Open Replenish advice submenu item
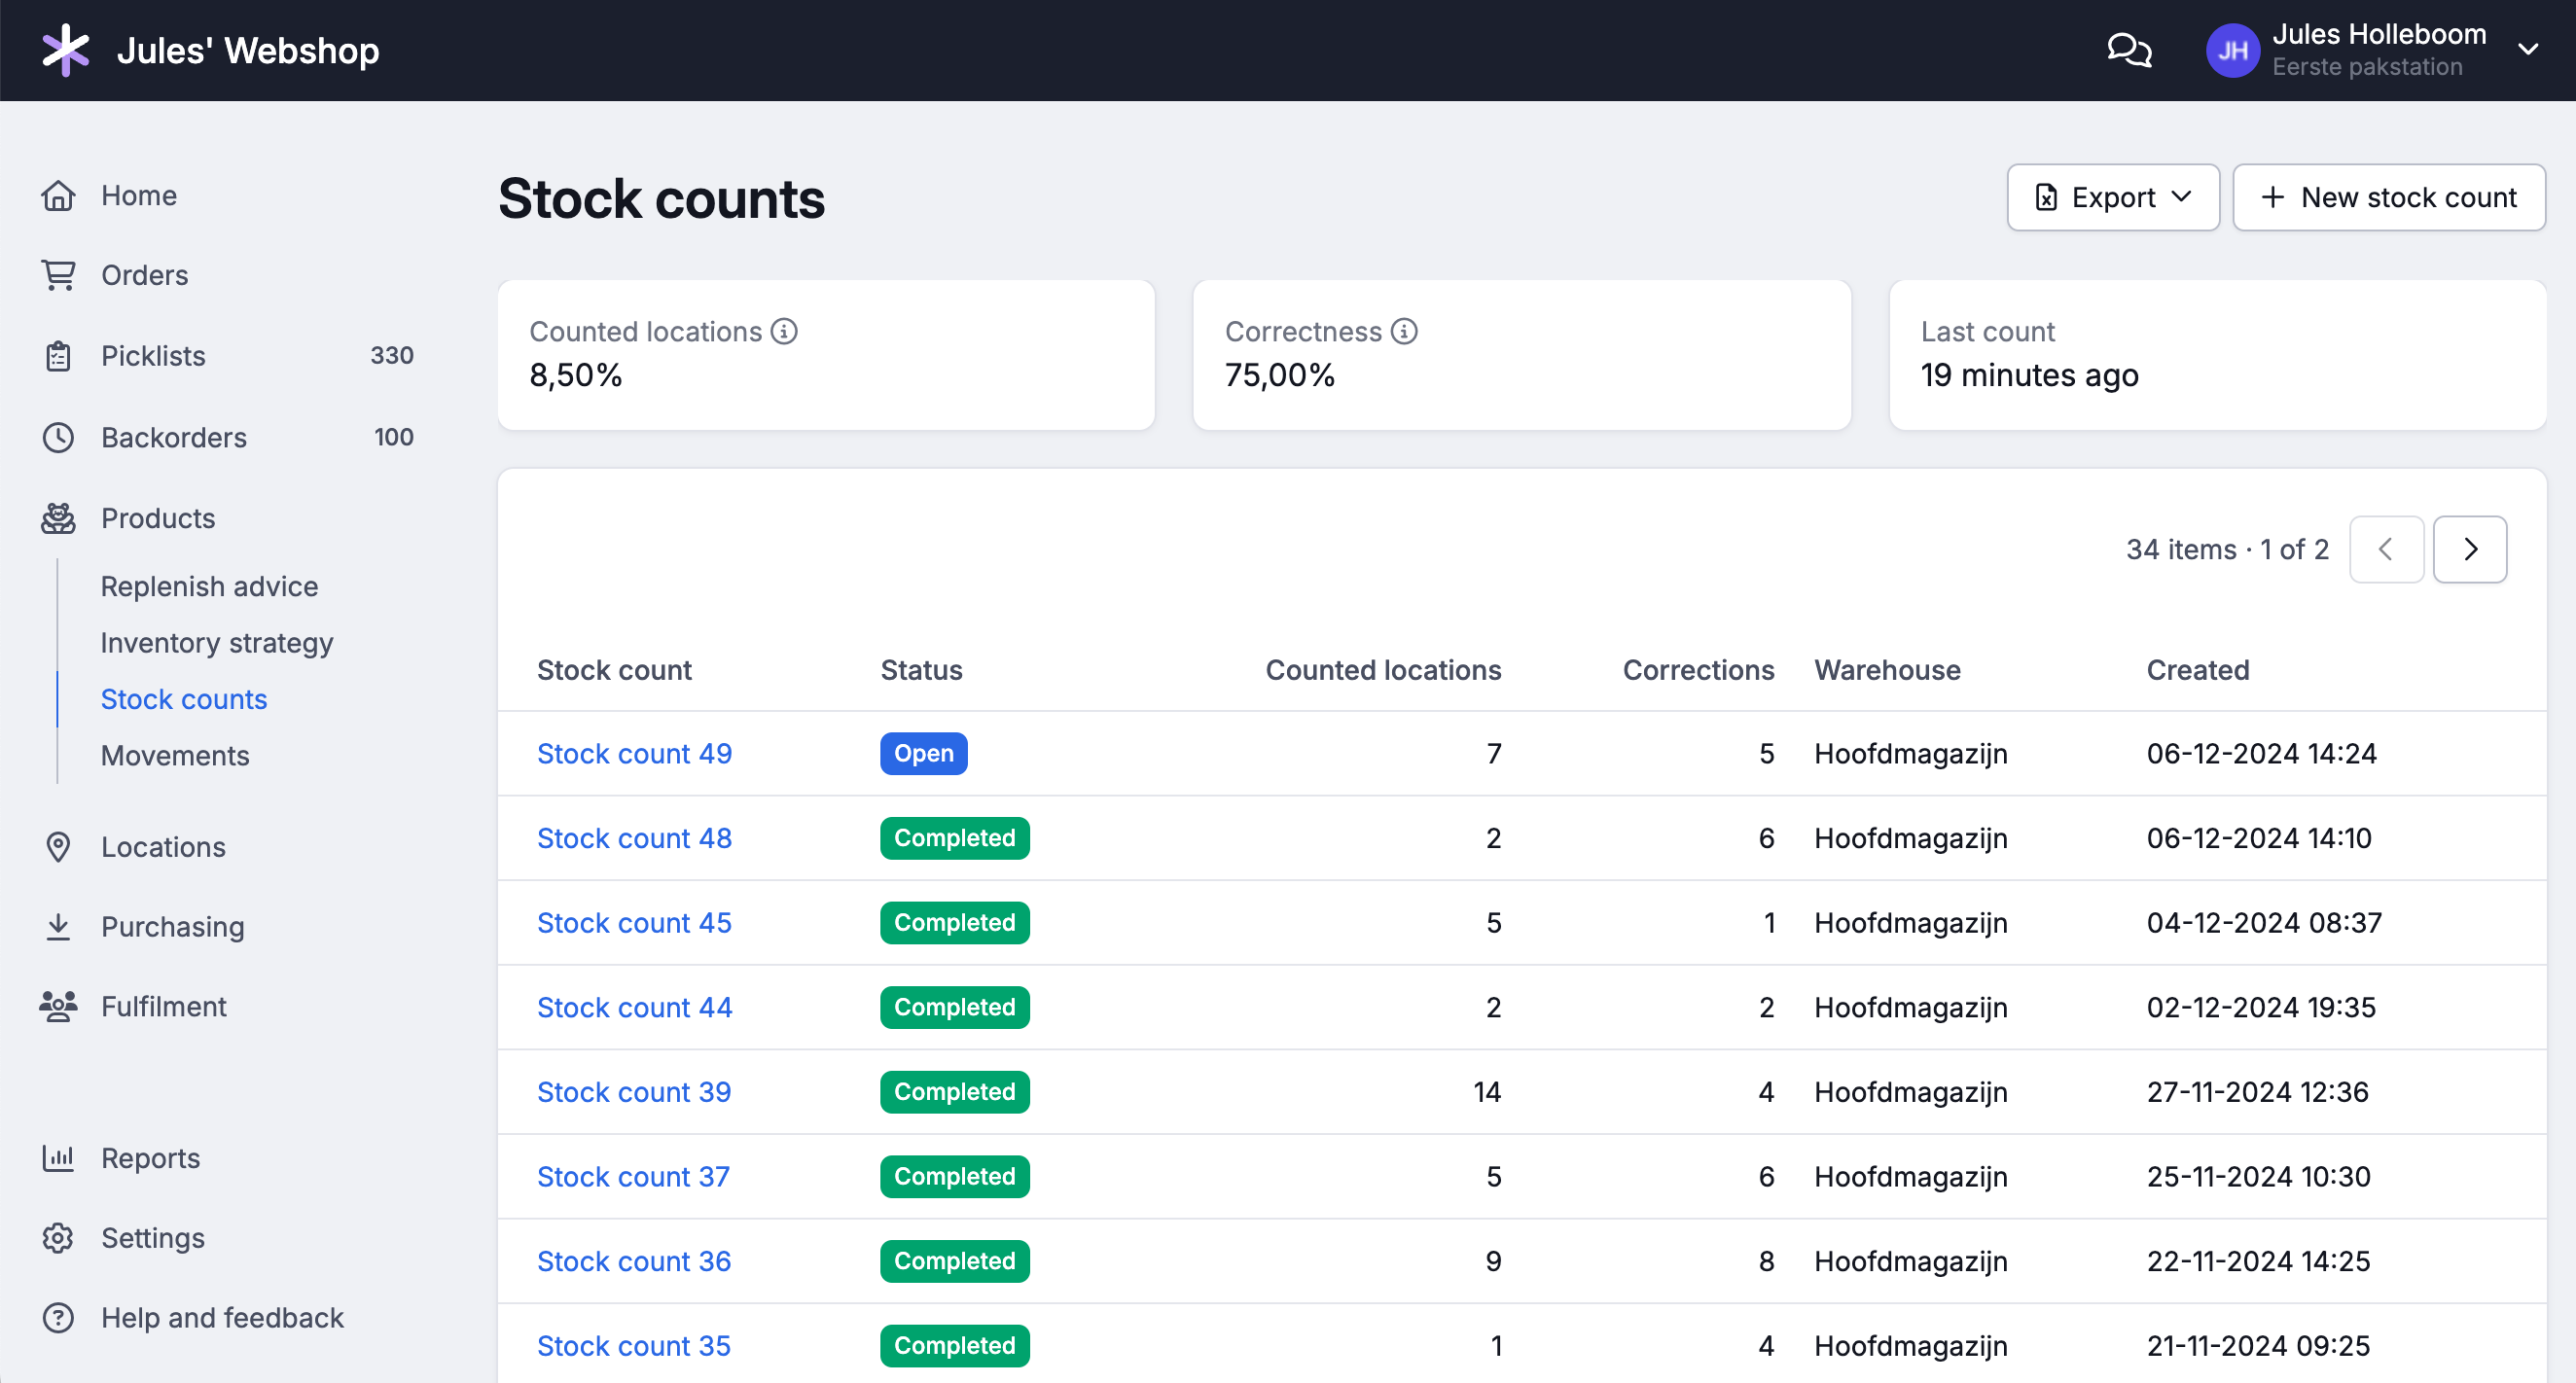 click(209, 586)
